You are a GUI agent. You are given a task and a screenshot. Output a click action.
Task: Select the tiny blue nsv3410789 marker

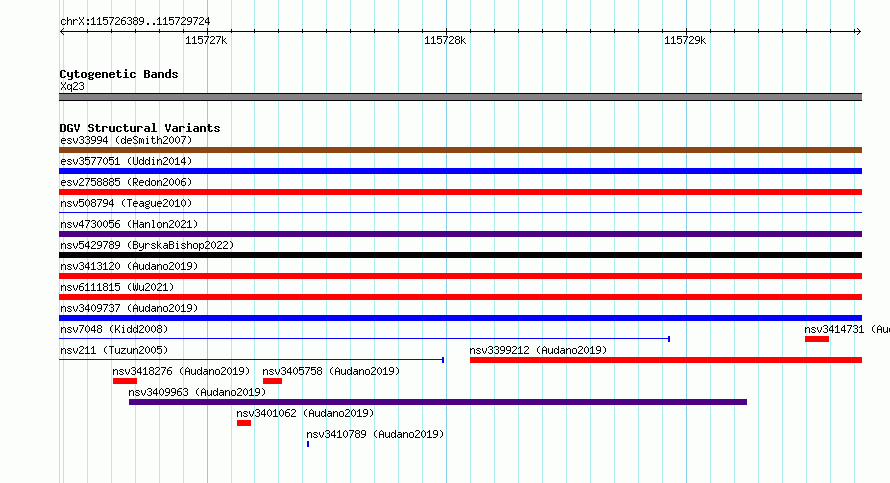[308, 444]
